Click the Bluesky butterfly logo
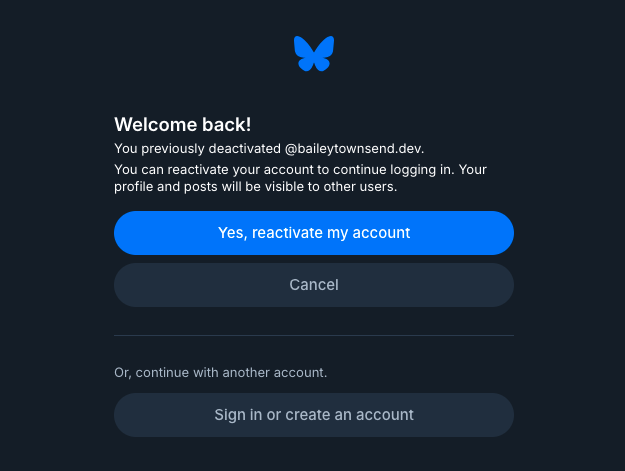Screen dimensions: 625x471 pyautogui.click(x=313, y=53)
